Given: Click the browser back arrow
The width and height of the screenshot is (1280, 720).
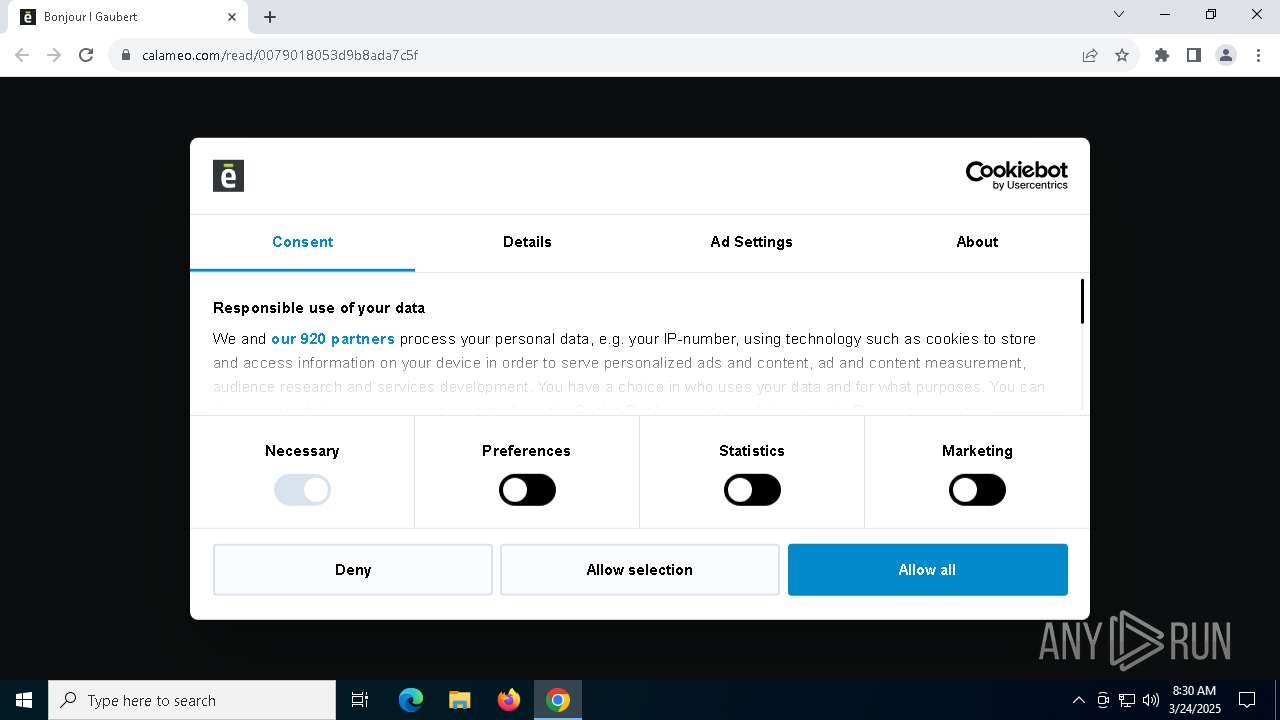Looking at the screenshot, I should (22, 55).
